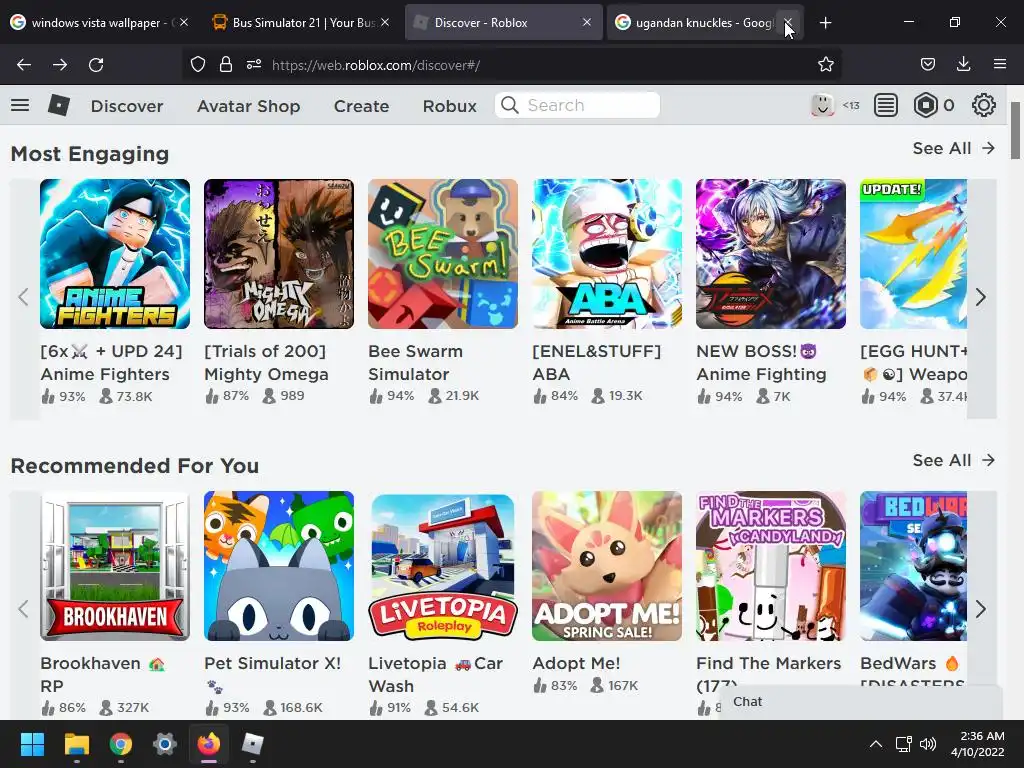Open Chrome from the taskbar
The image size is (1024, 768).
coord(121,744)
